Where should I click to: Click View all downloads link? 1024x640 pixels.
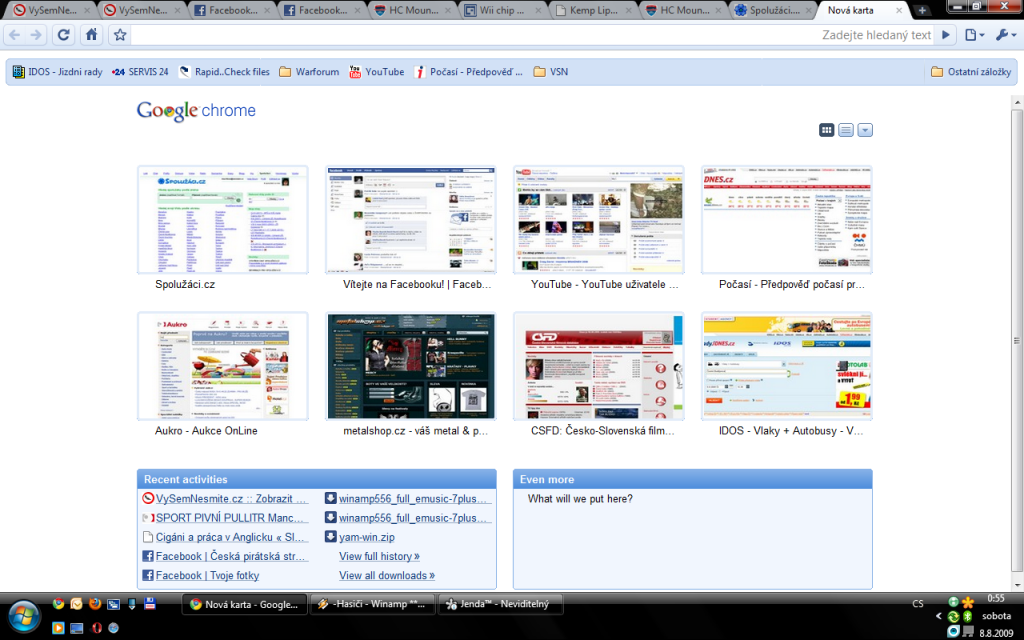pos(387,575)
